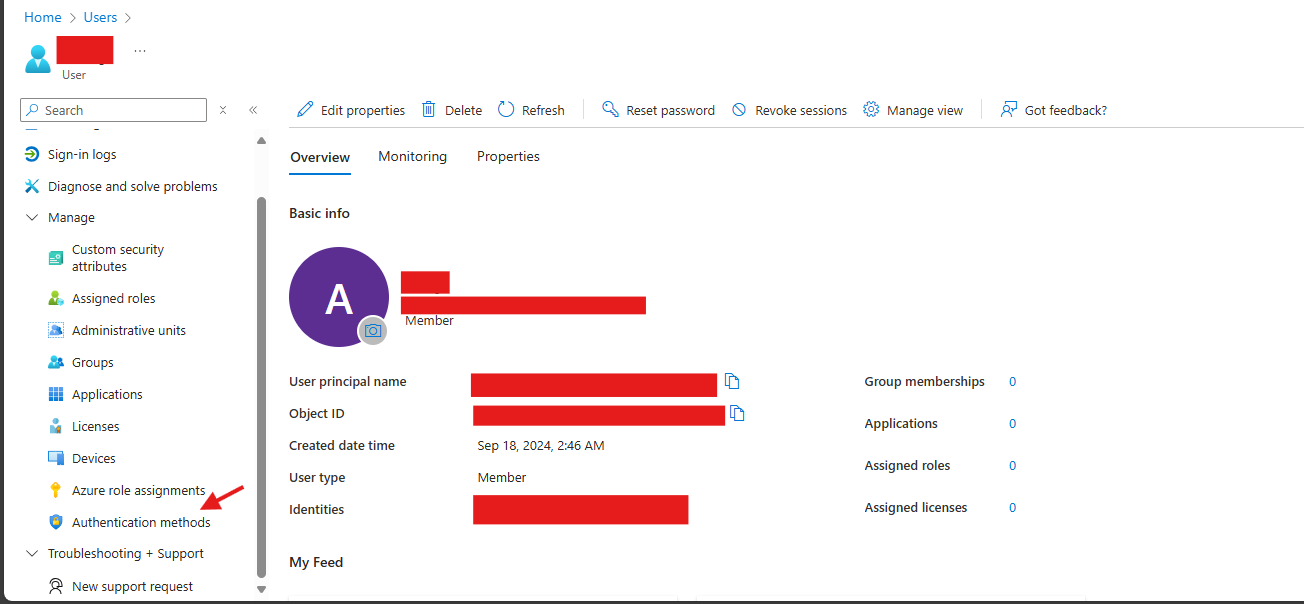This screenshot has width=1304, height=604.
Task: Click the Manage view gear icon
Action: point(871,110)
